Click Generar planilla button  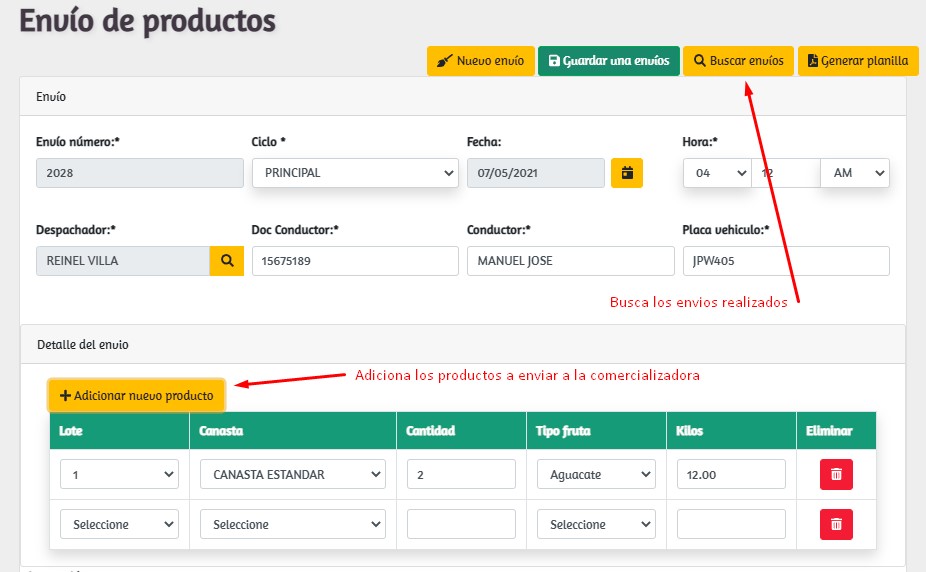[x=858, y=61]
